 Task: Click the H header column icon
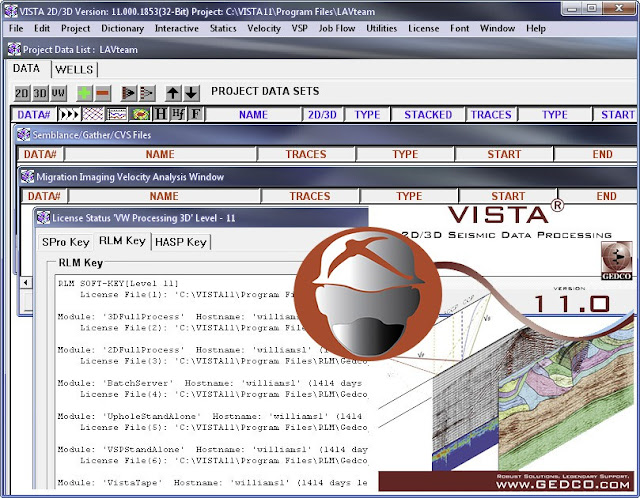160,114
